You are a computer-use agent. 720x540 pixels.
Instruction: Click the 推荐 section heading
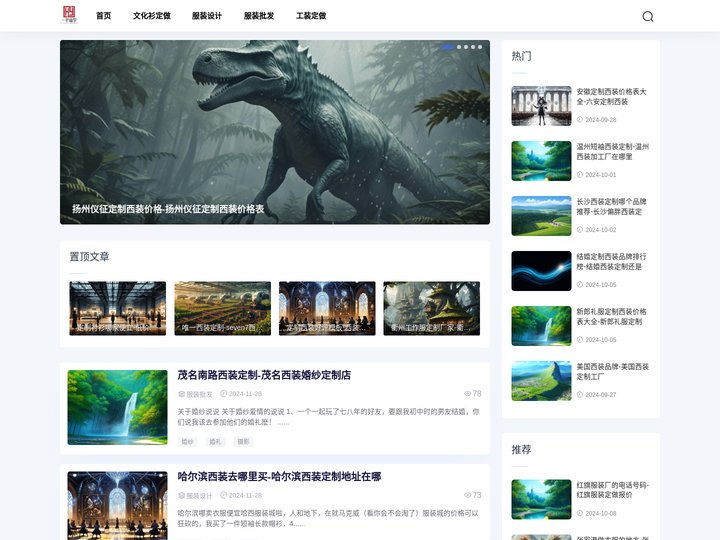tap(522, 450)
